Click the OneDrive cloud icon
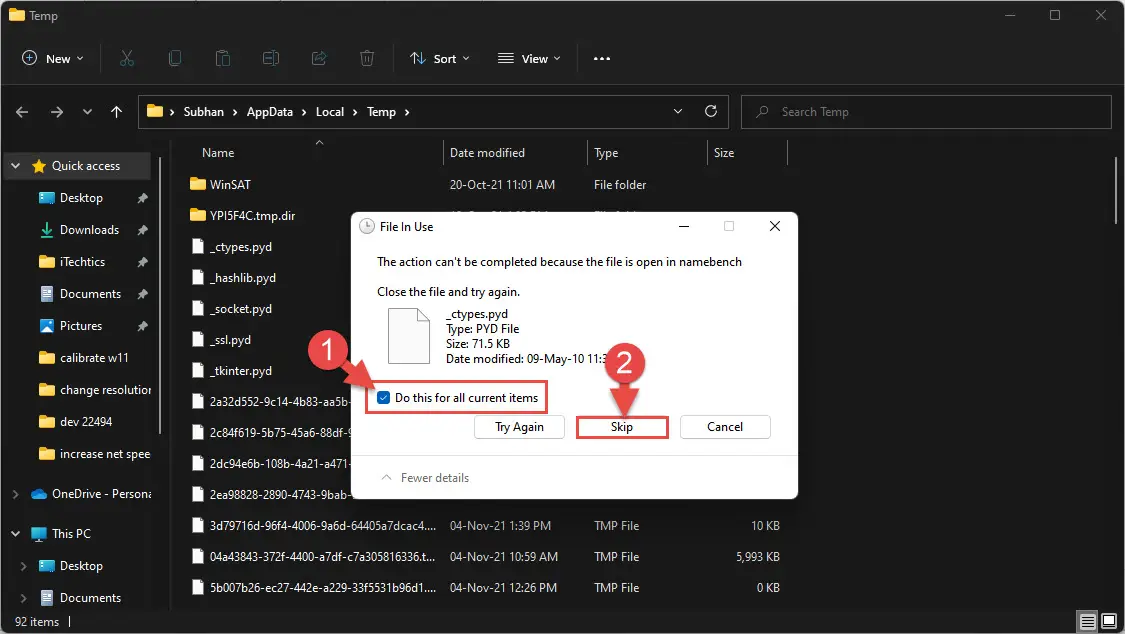 click(x=39, y=494)
